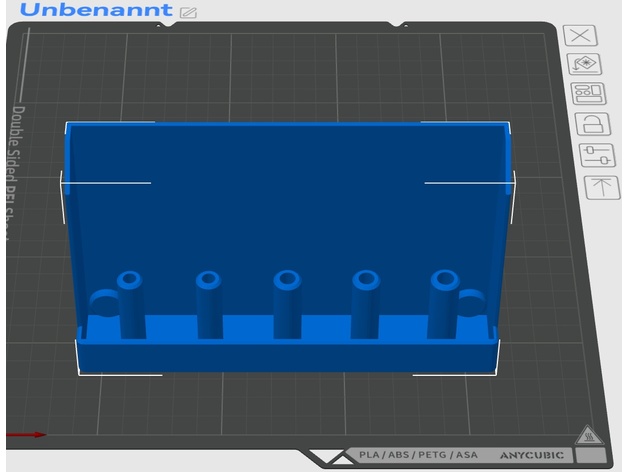Remove all objects with the plate X icon

[582, 35]
